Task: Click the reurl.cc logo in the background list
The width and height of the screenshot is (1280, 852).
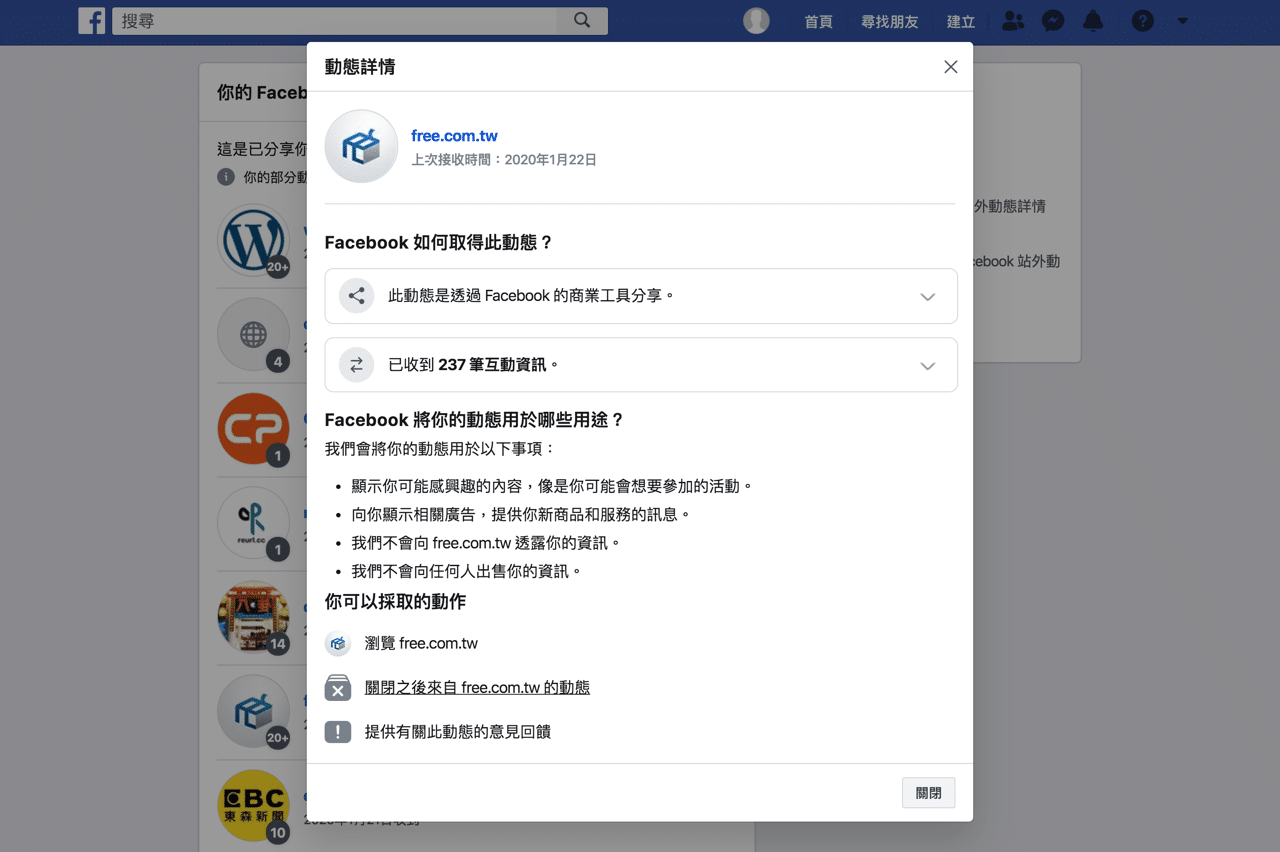Action: (x=254, y=522)
